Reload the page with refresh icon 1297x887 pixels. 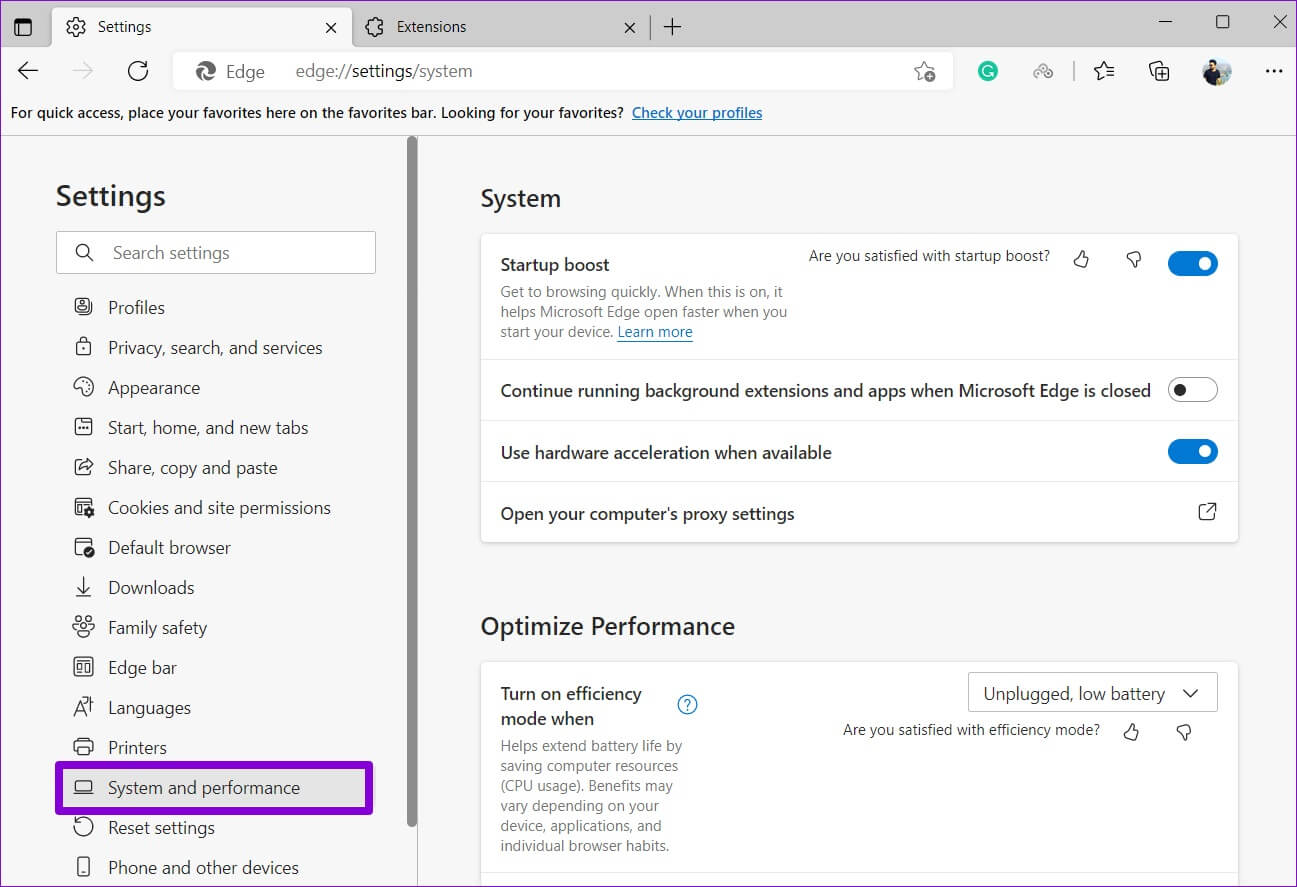pyautogui.click(x=138, y=71)
